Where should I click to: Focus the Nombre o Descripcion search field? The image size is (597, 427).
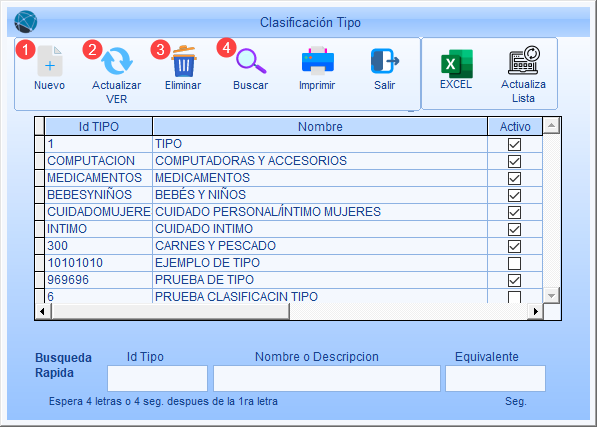click(327, 378)
